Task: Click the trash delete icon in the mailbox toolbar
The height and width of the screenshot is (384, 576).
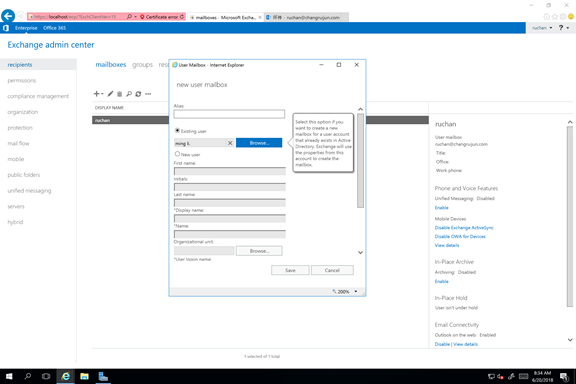Action: coord(119,94)
